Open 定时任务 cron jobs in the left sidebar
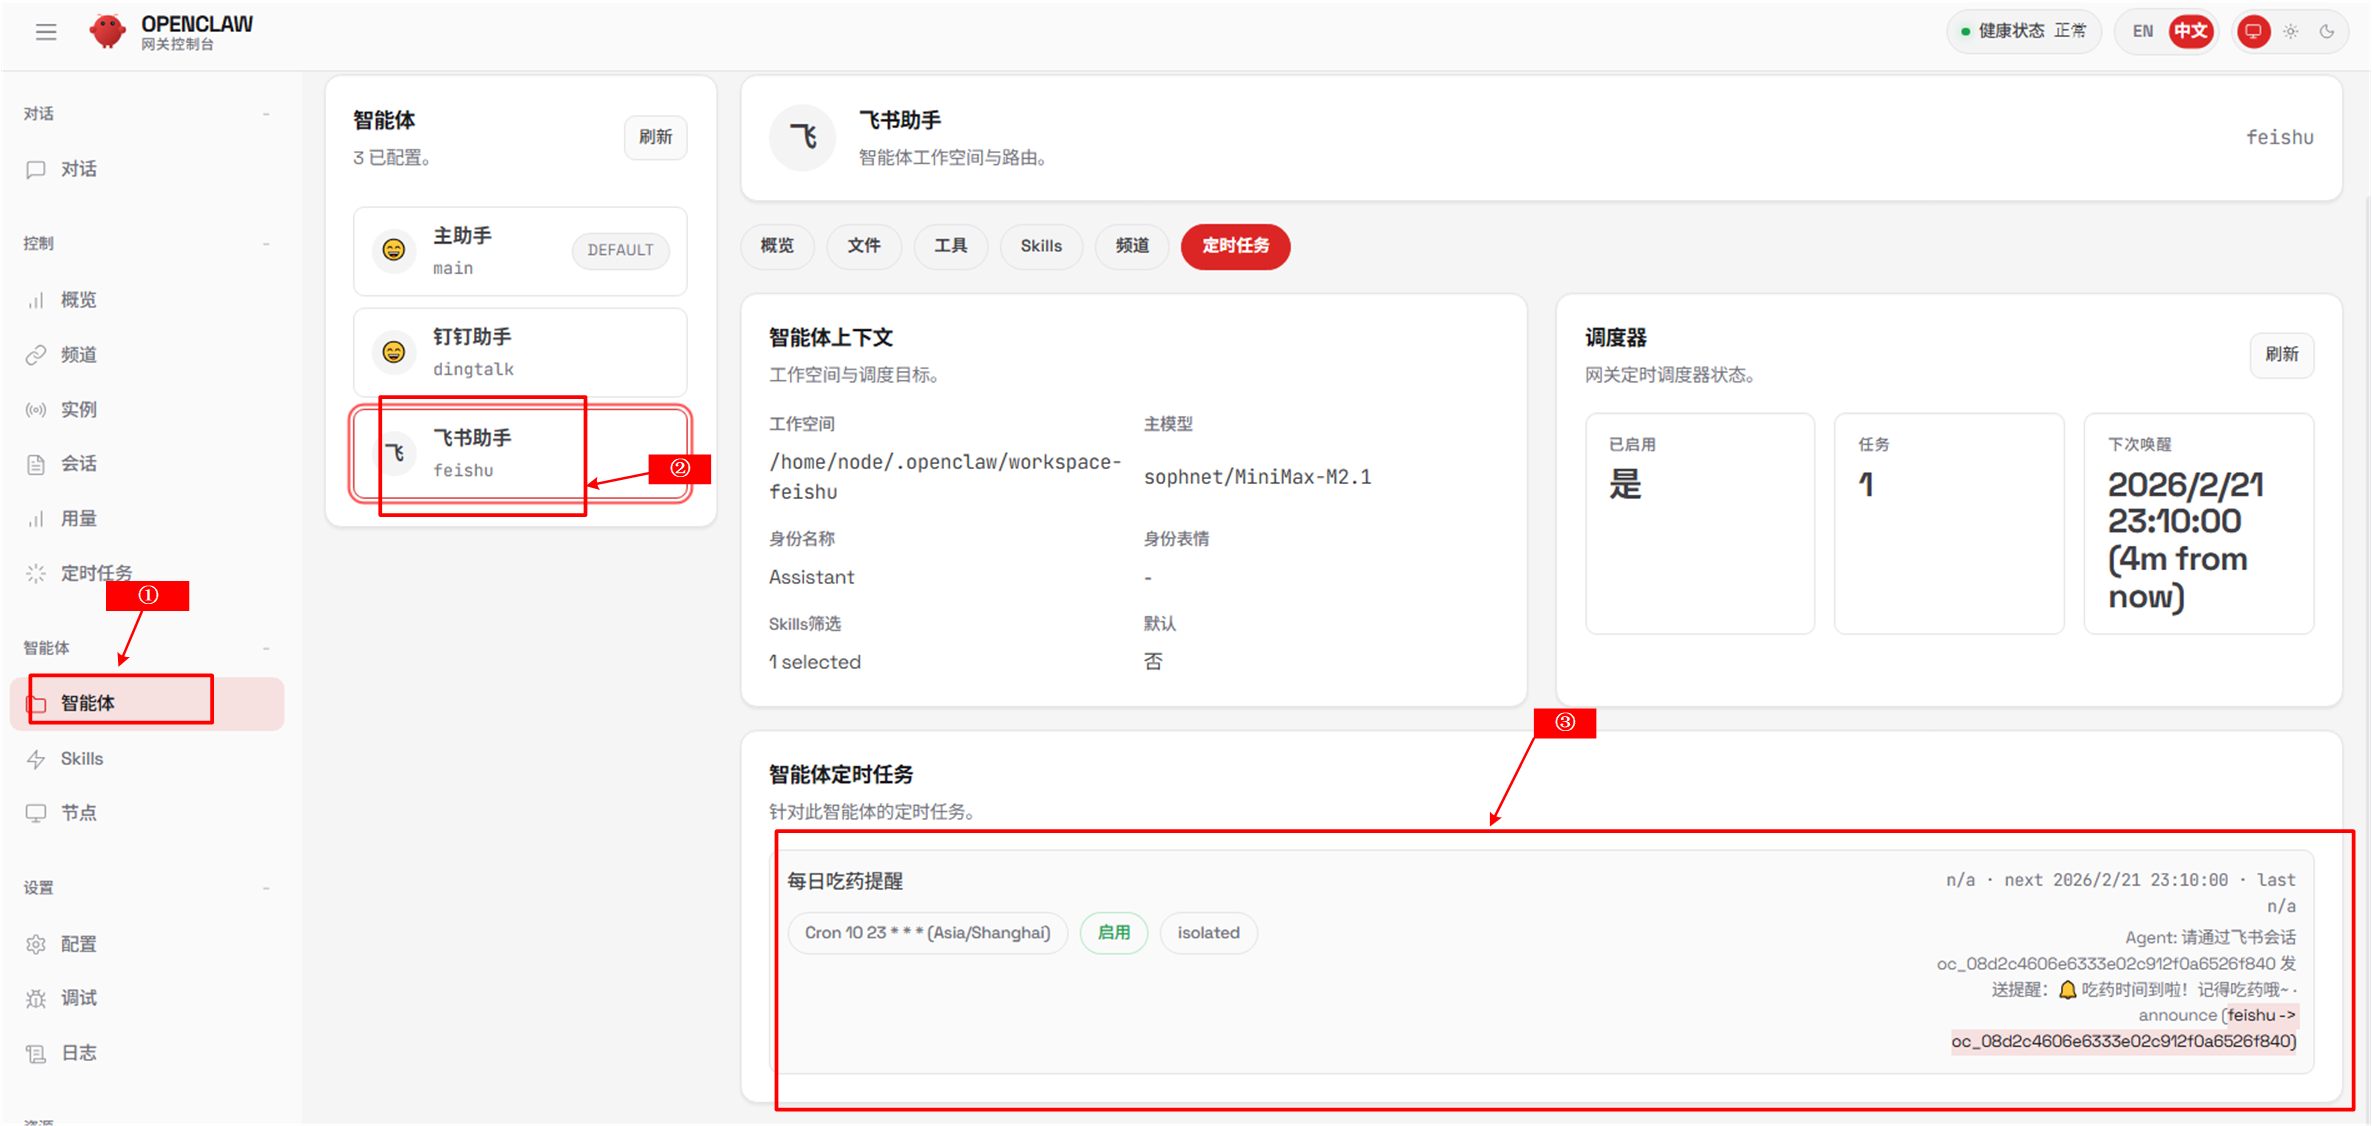Viewport: 2372px width, 1126px height. [147, 573]
